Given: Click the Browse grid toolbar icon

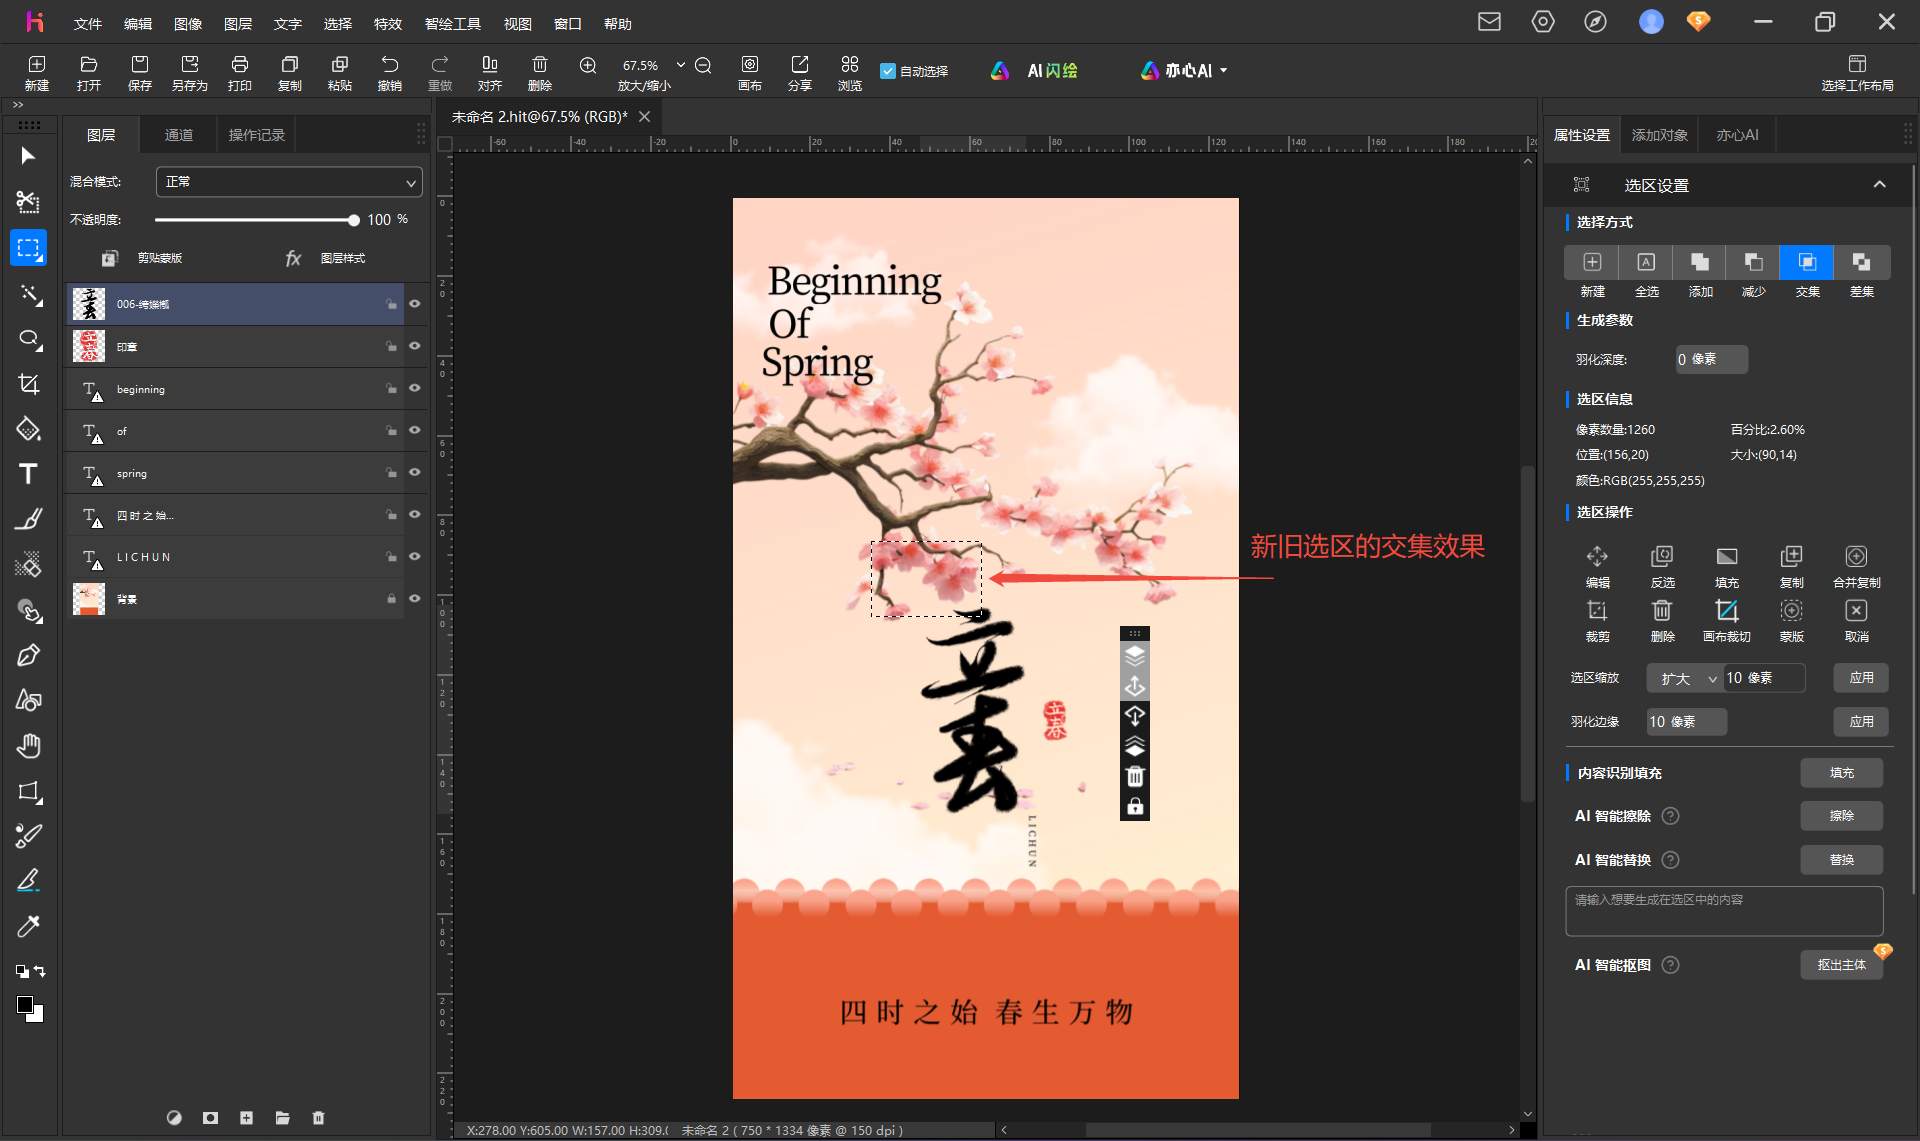Looking at the screenshot, I should 850,72.
